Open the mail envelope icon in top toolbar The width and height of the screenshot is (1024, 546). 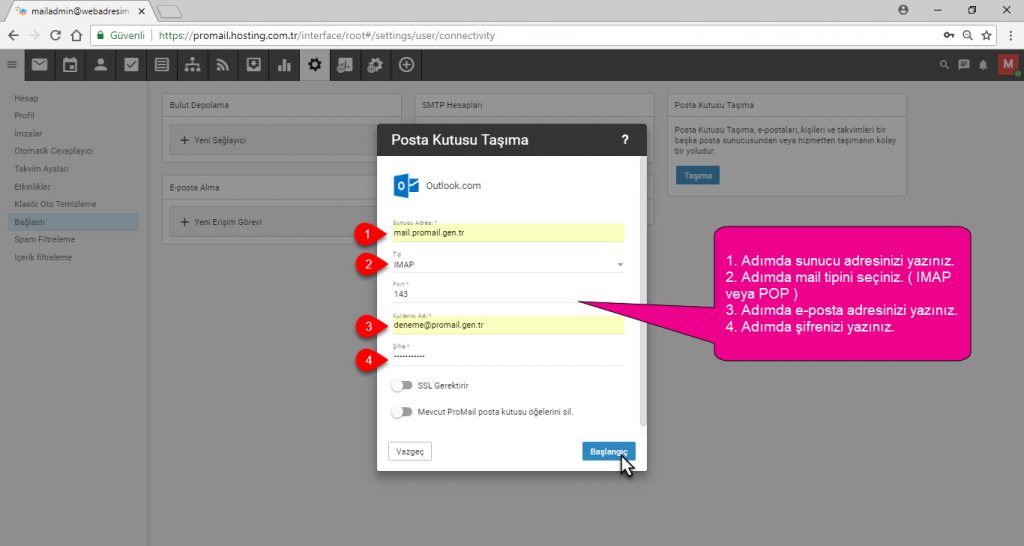pos(39,65)
